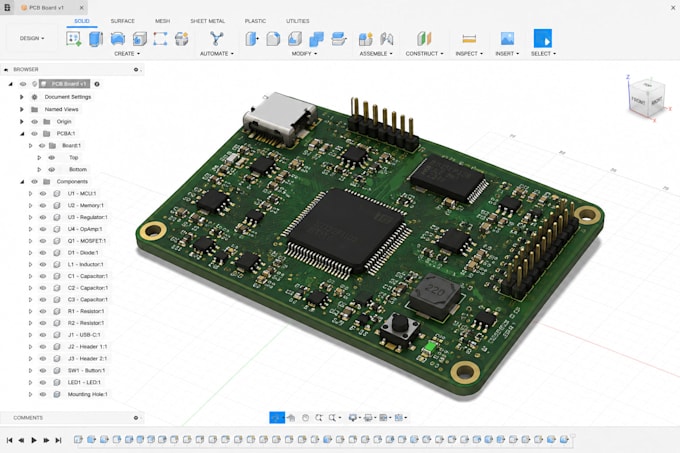
Task: Click the Offset Face tool icon
Action: pyautogui.click(x=338, y=39)
